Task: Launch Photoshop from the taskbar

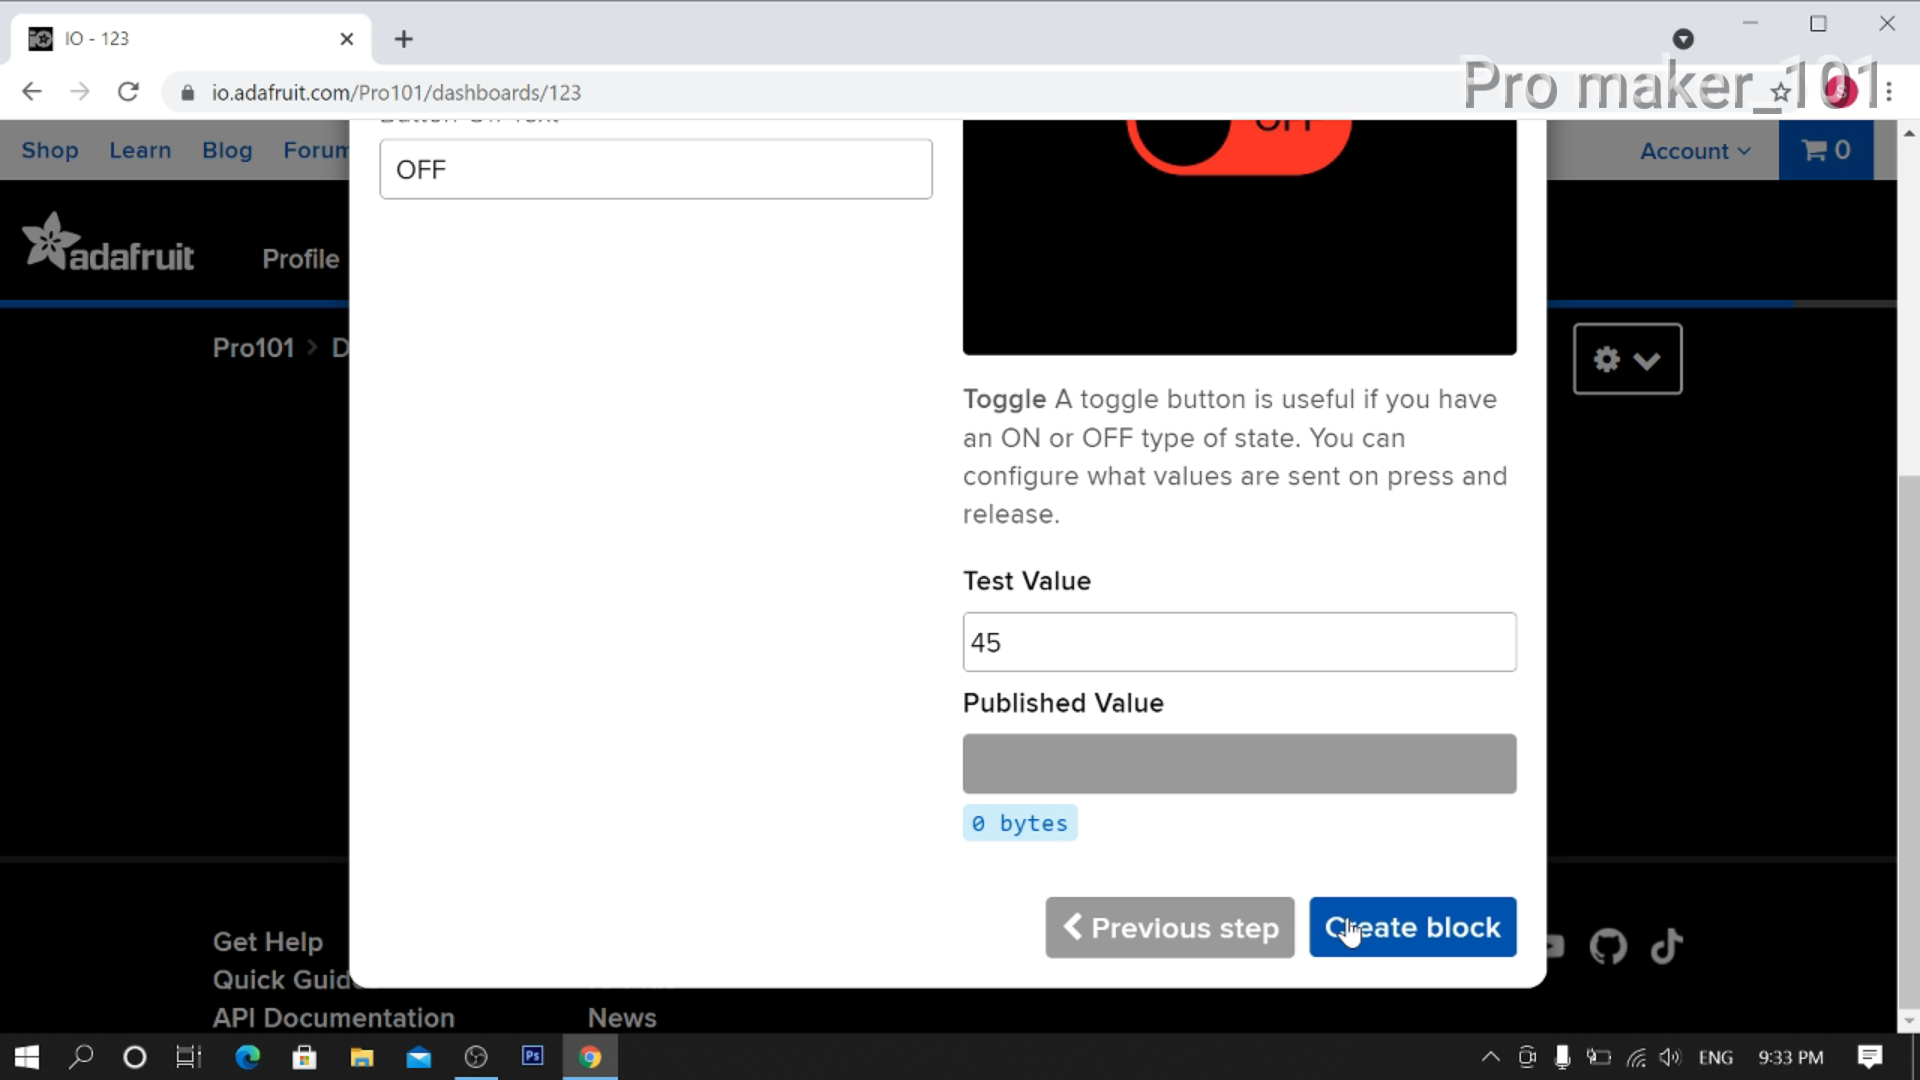Action: pos(532,1057)
